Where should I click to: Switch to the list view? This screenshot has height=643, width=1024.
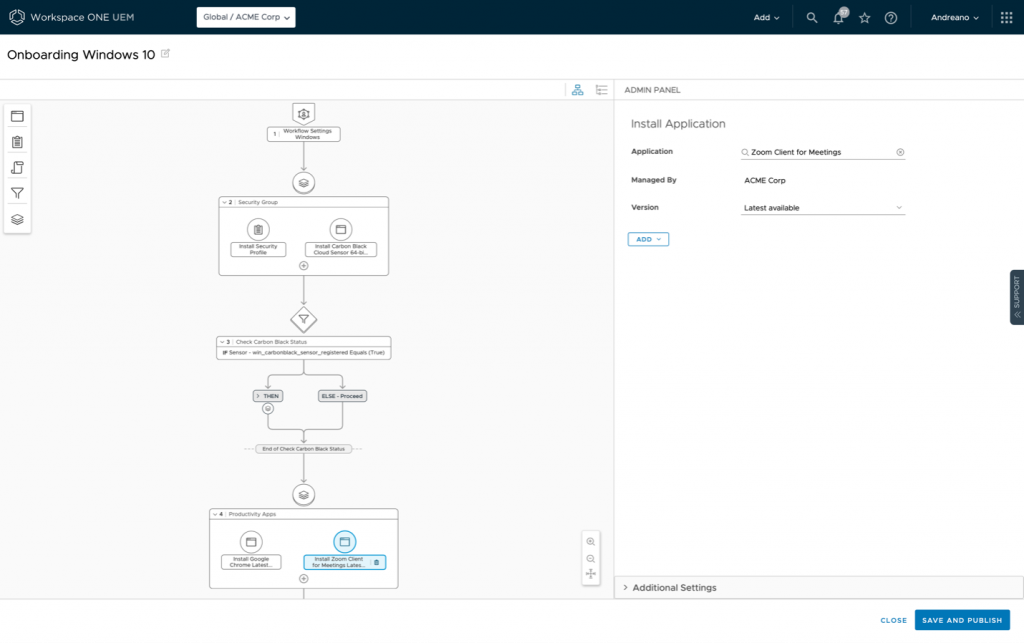click(601, 90)
